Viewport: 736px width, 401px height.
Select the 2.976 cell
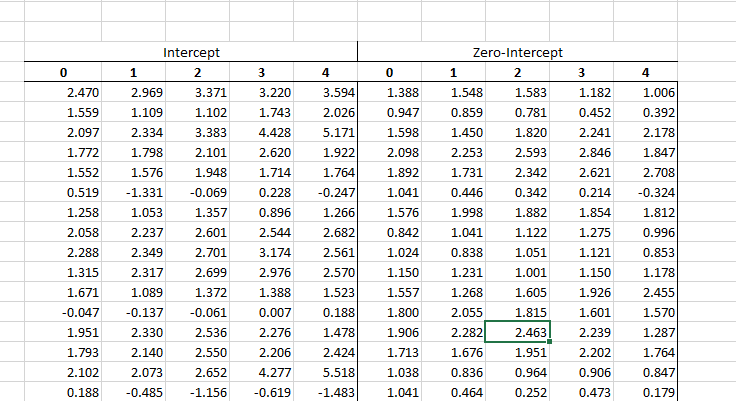(261, 272)
